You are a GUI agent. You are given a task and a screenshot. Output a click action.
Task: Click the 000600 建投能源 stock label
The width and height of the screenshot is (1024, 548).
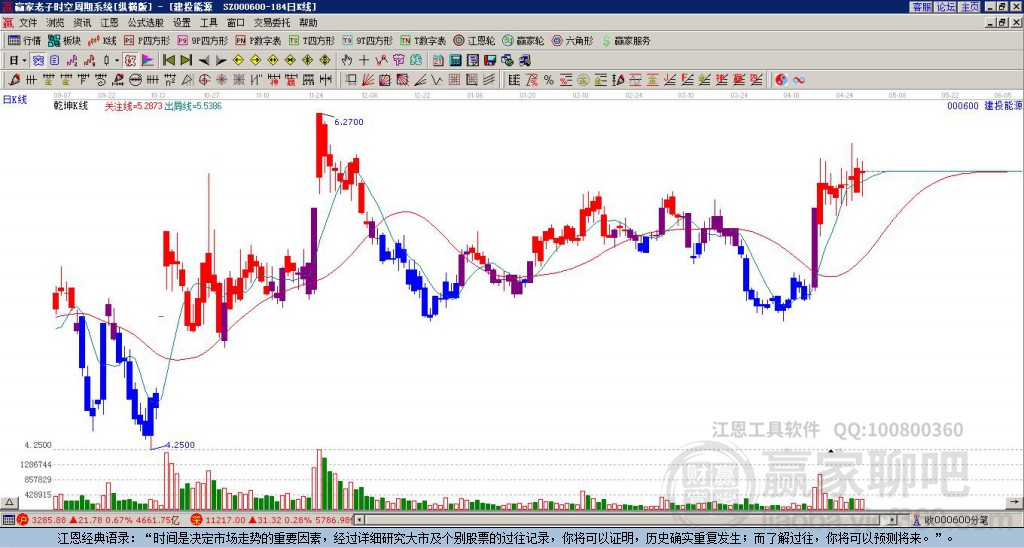click(984, 106)
